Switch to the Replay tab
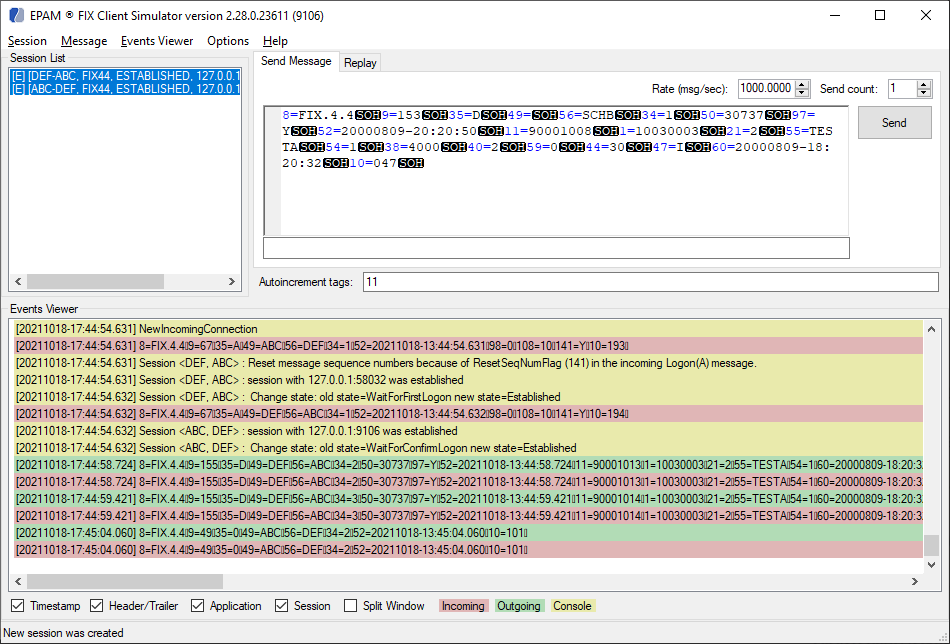The image size is (950, 644). [x=360, y=63]
